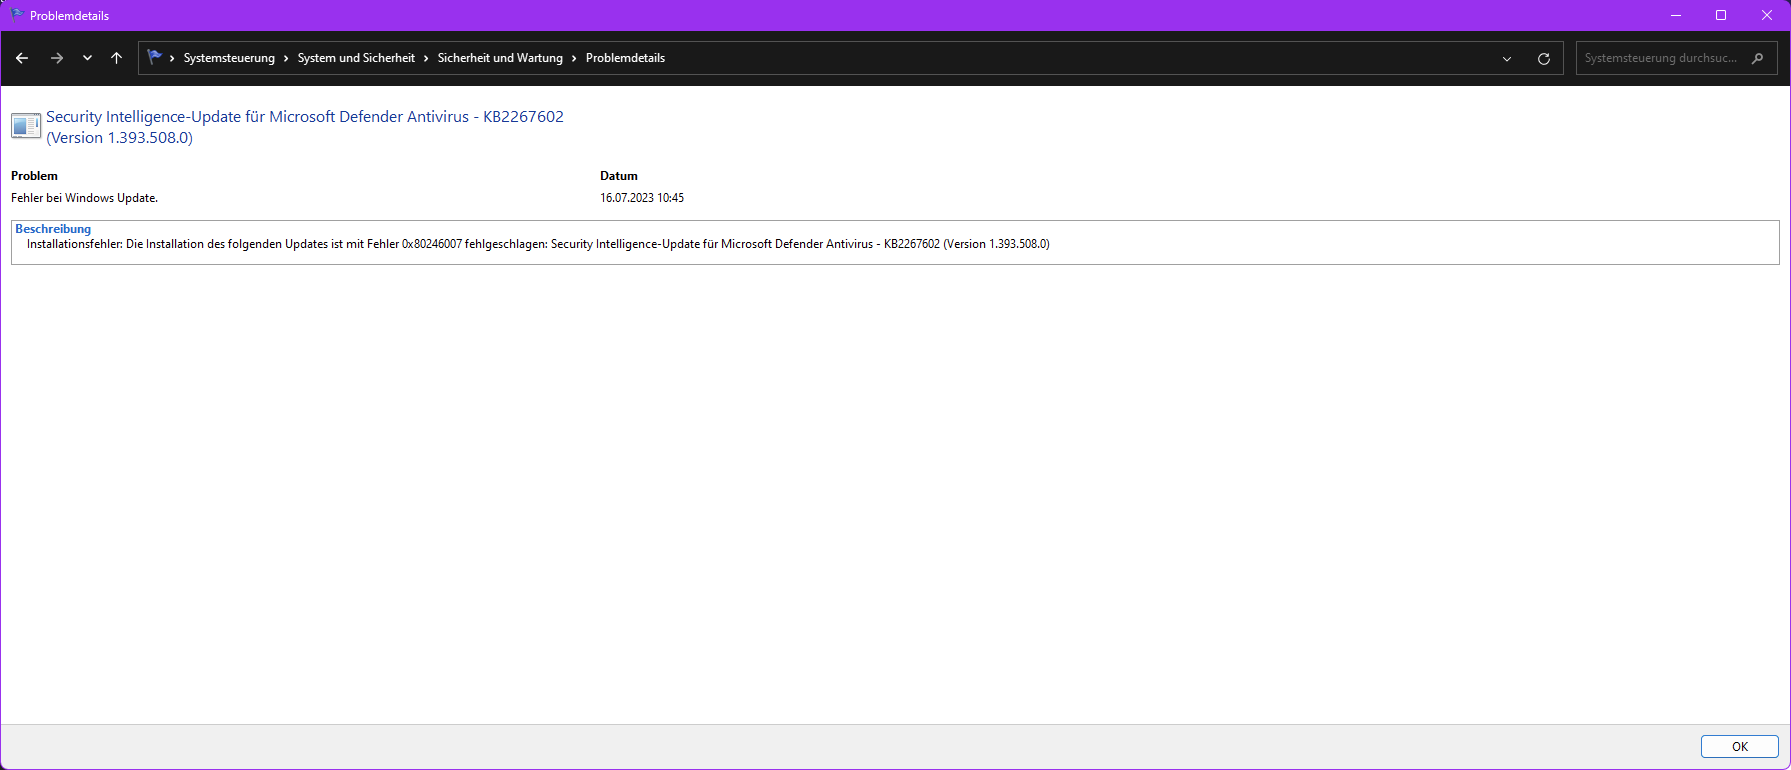
Task: Expand chevron after Systemsteuerung breadcrumb
Action: click(286, 58)
